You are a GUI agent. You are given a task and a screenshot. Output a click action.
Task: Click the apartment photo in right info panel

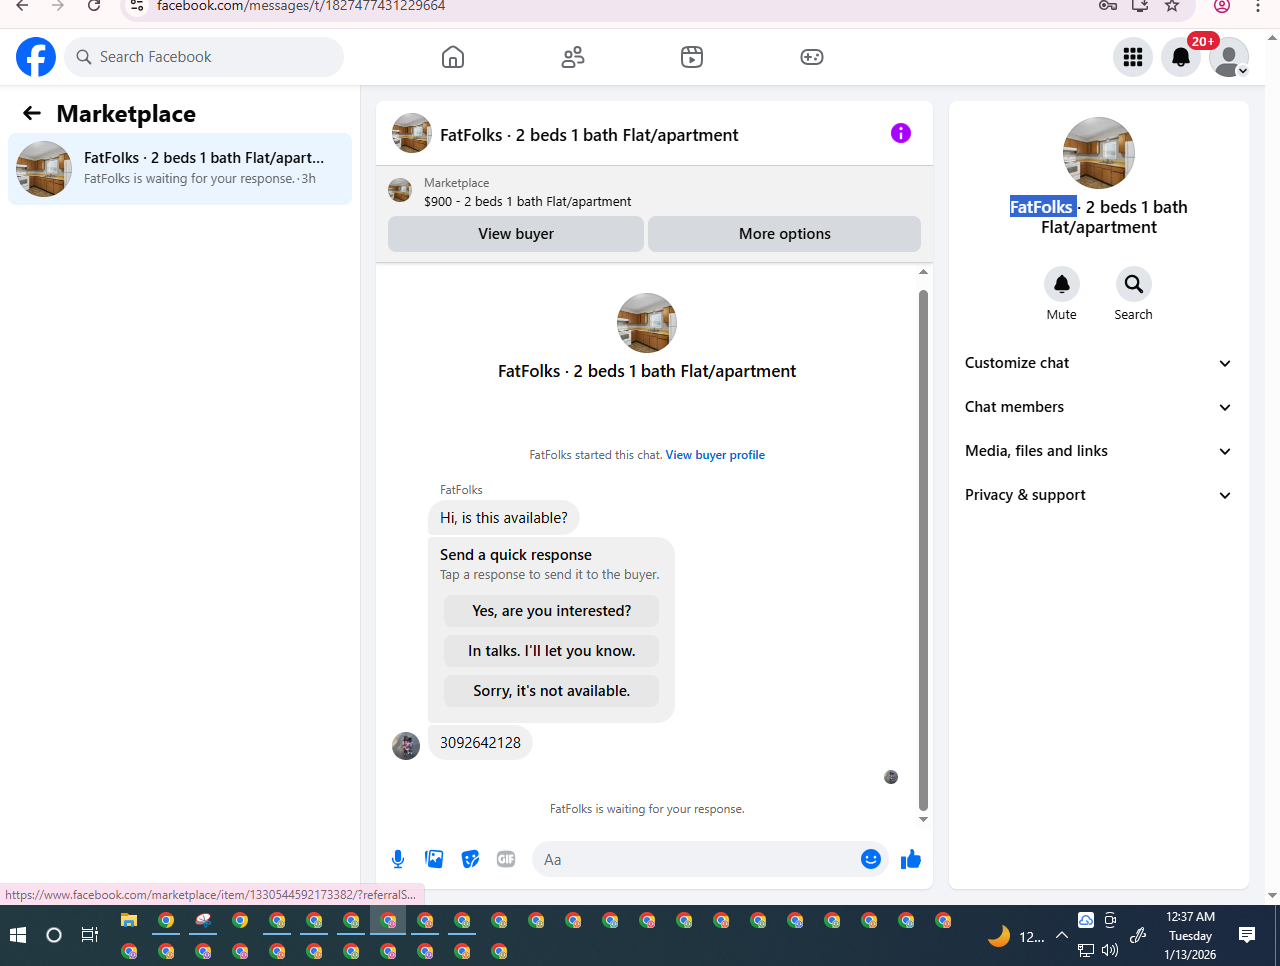1099,153
